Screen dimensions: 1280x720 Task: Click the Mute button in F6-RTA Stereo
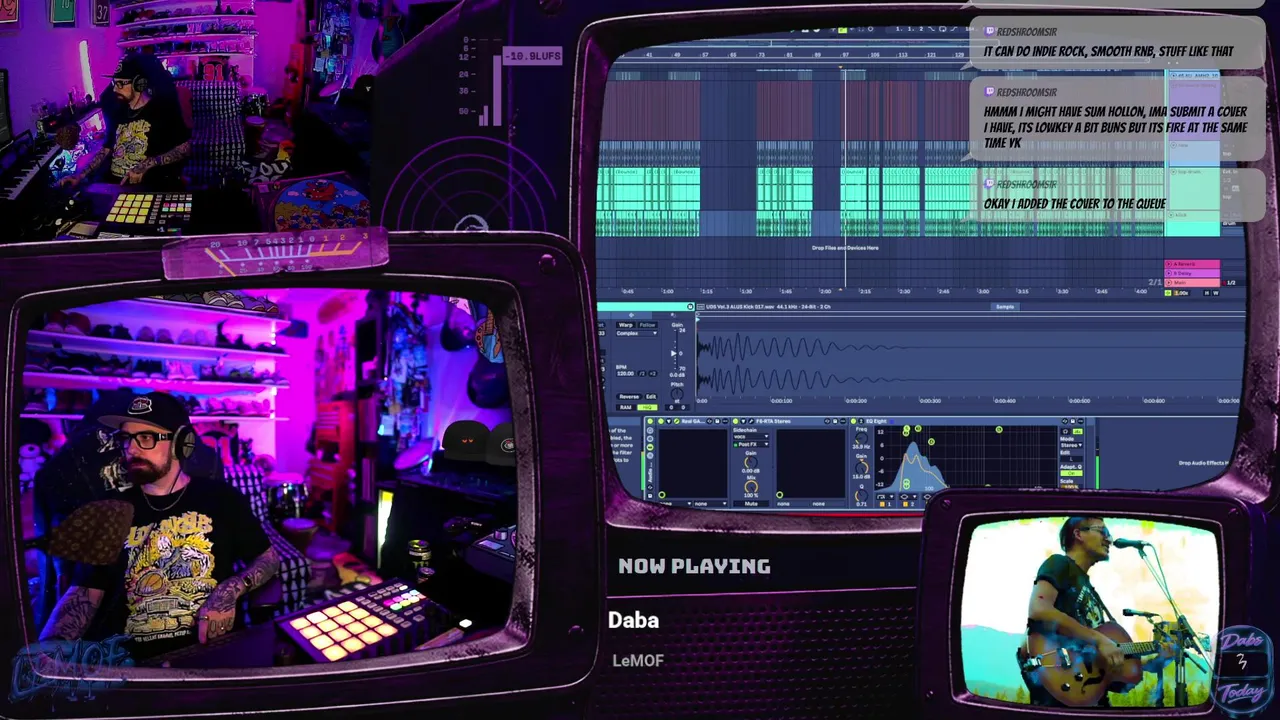click(x=751, y=504)
